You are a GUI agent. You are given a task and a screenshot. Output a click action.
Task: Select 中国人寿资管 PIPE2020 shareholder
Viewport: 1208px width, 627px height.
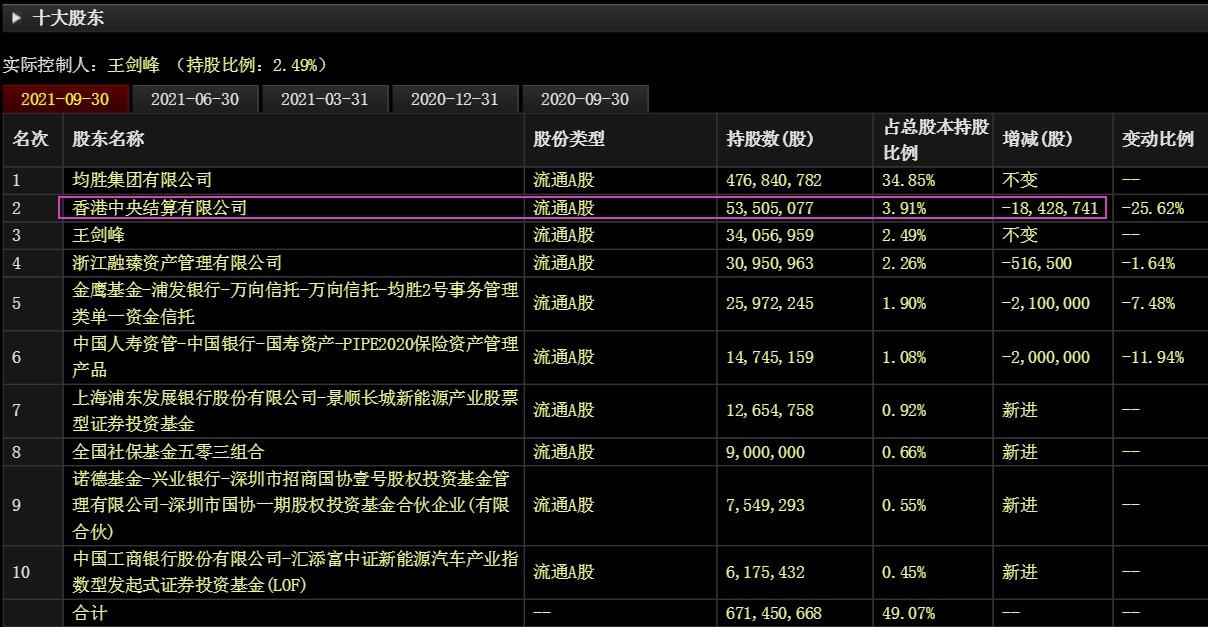[295, 357]
